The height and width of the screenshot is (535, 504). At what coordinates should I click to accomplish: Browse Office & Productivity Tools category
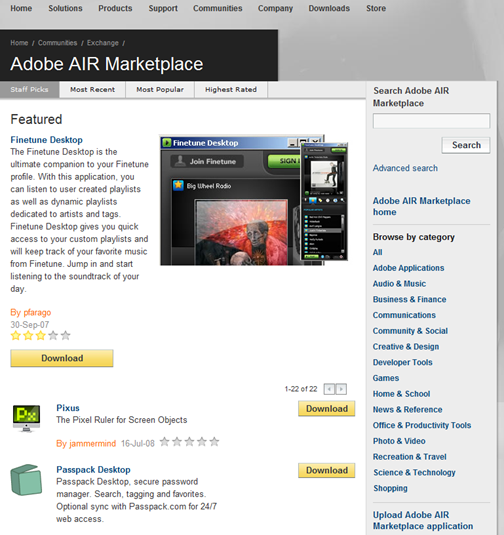(x=422, y=425)
